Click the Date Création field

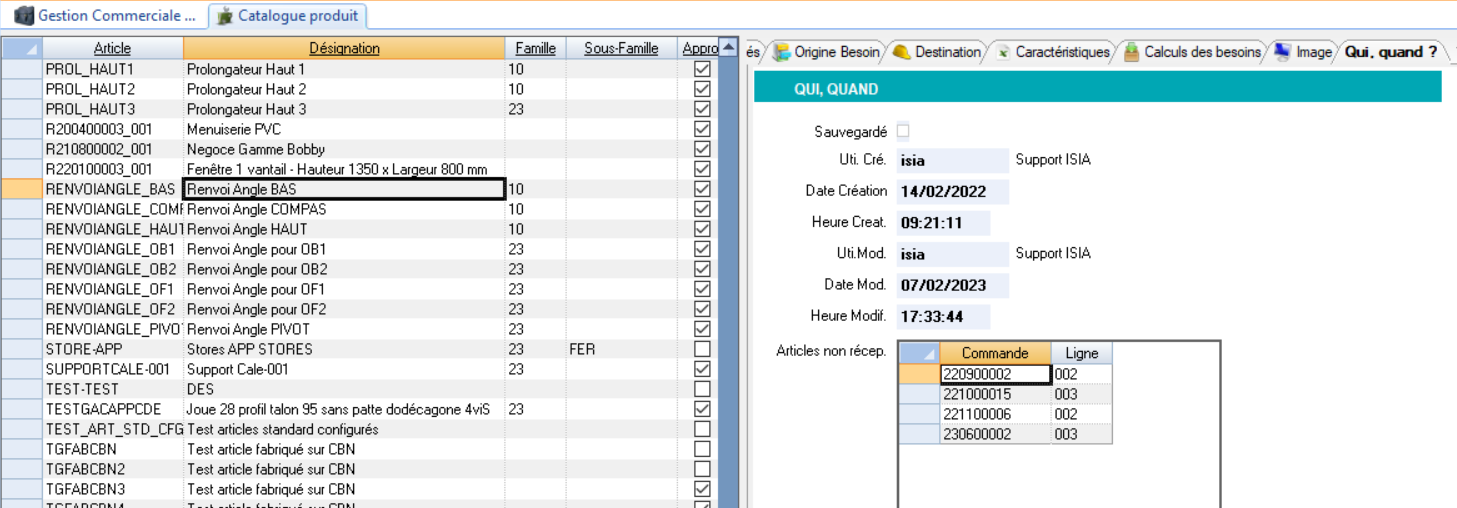pyautogui.click(x=952, y=191)
